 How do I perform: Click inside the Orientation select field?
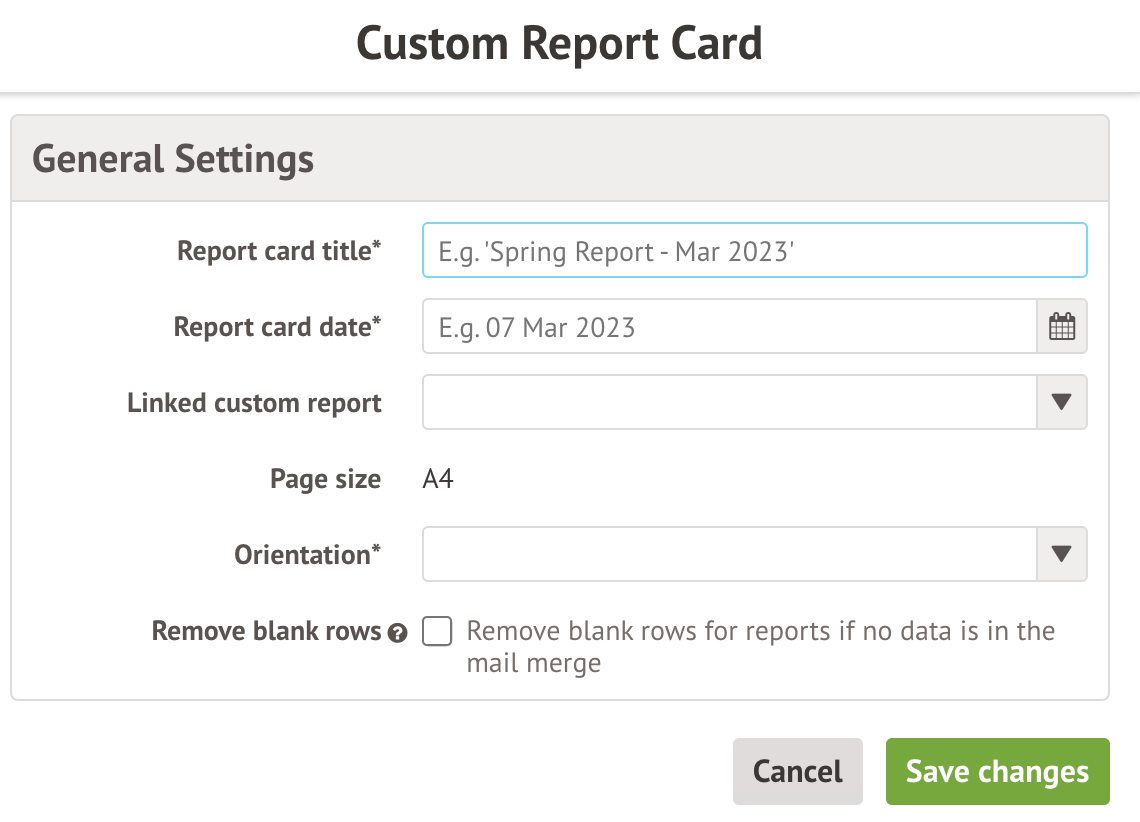(x=729, y=554)
